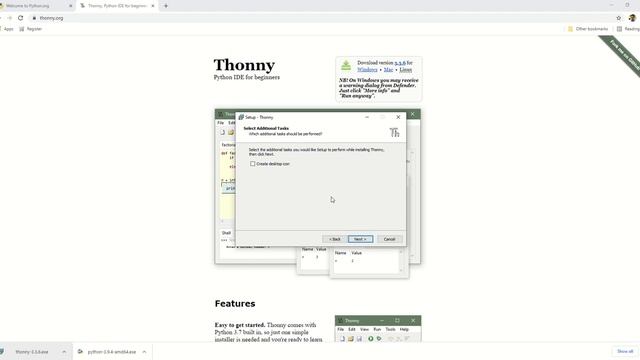Click Show all downloads
Screen dimensions: 640x360
click(624, 351)
